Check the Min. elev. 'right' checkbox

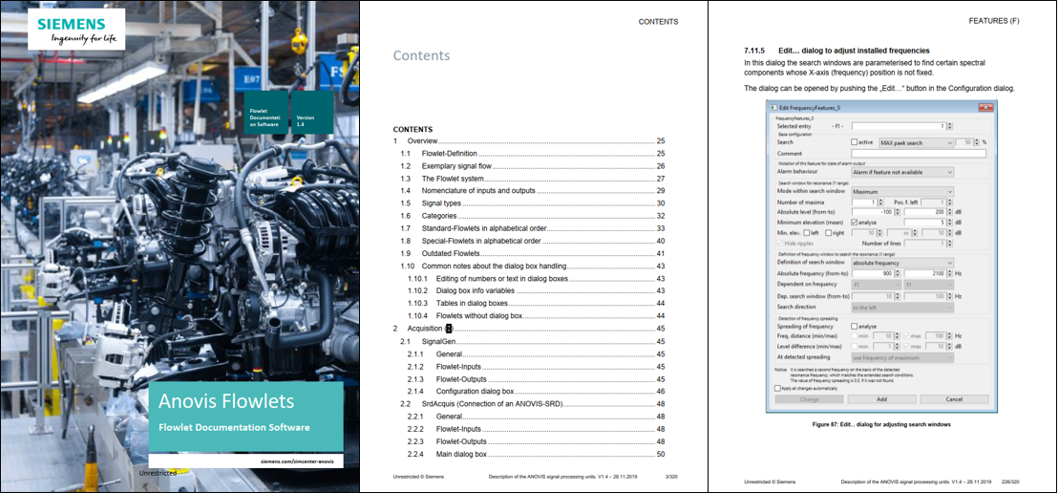coord(829,233)
